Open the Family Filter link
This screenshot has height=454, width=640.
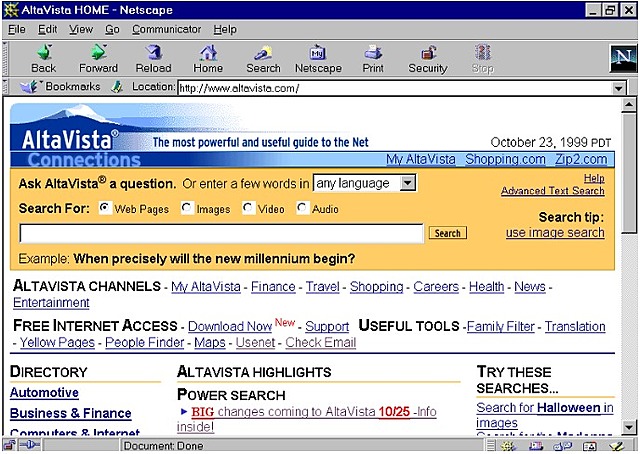click(x=501, y=326)
